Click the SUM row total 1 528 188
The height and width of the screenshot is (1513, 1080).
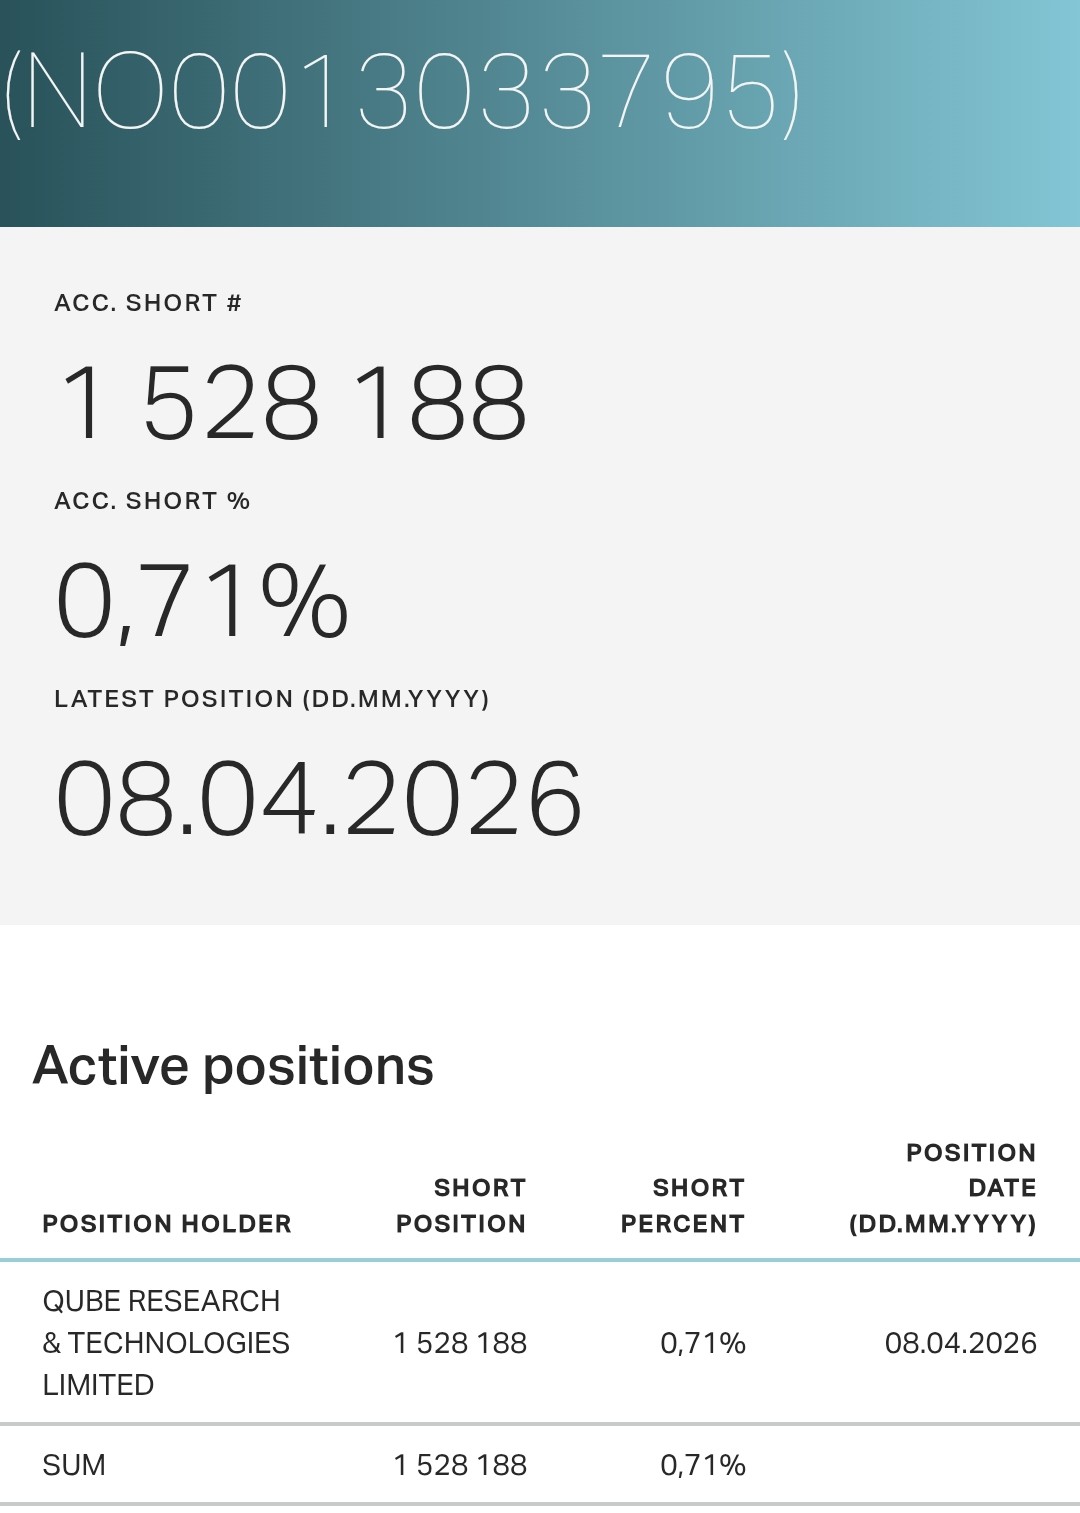pyautogui.click(x=460, y=1465)
